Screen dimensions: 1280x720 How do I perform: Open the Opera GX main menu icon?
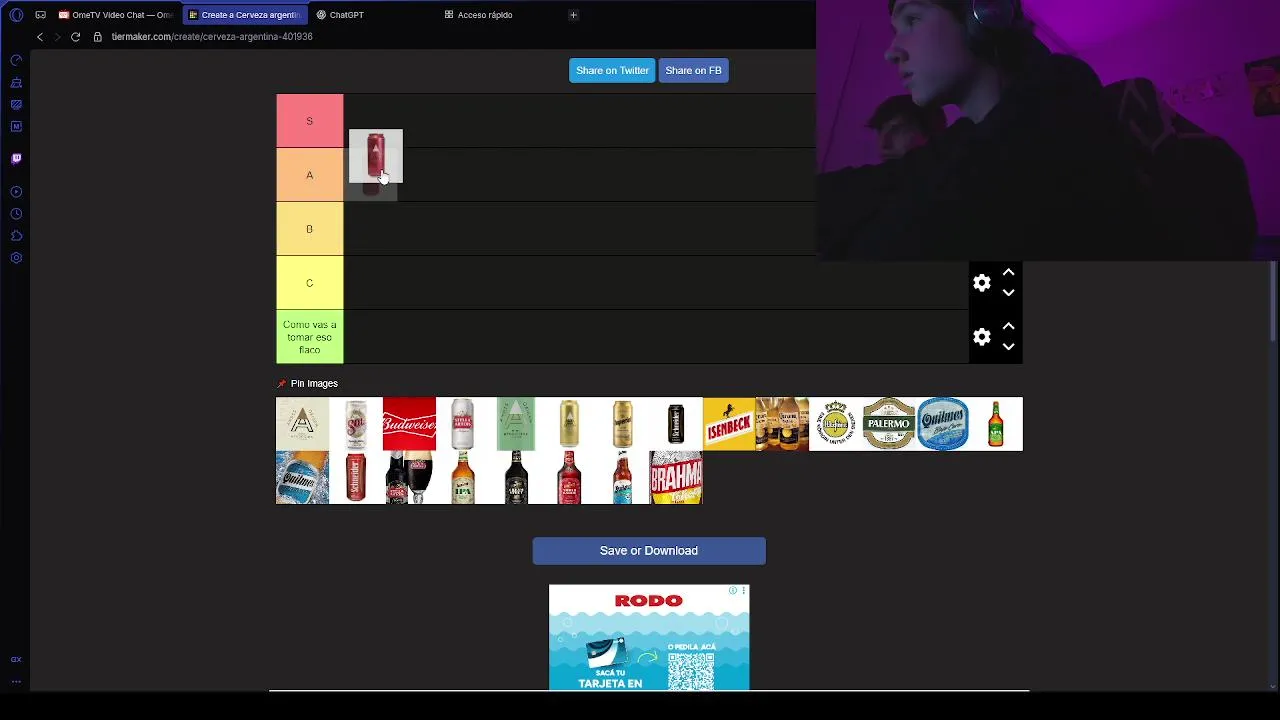pos(16,15)
